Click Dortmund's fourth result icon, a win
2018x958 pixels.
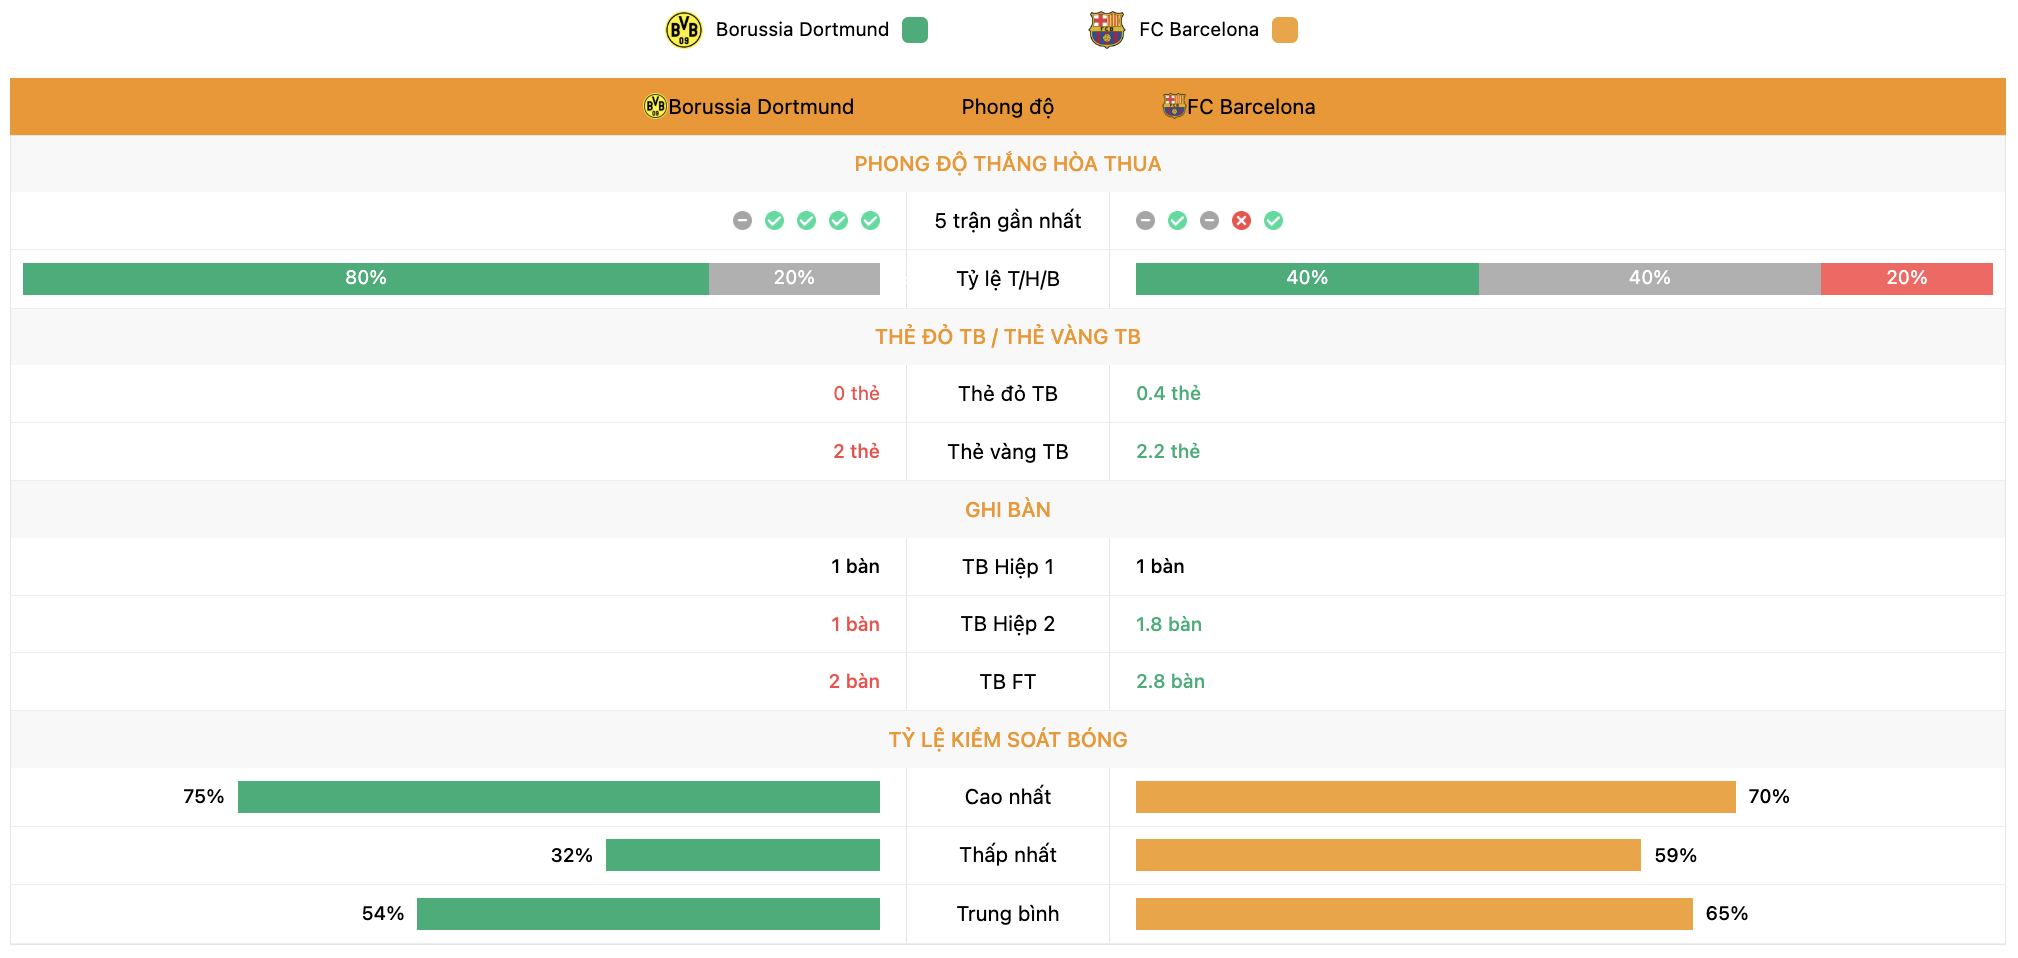[838, 221]
